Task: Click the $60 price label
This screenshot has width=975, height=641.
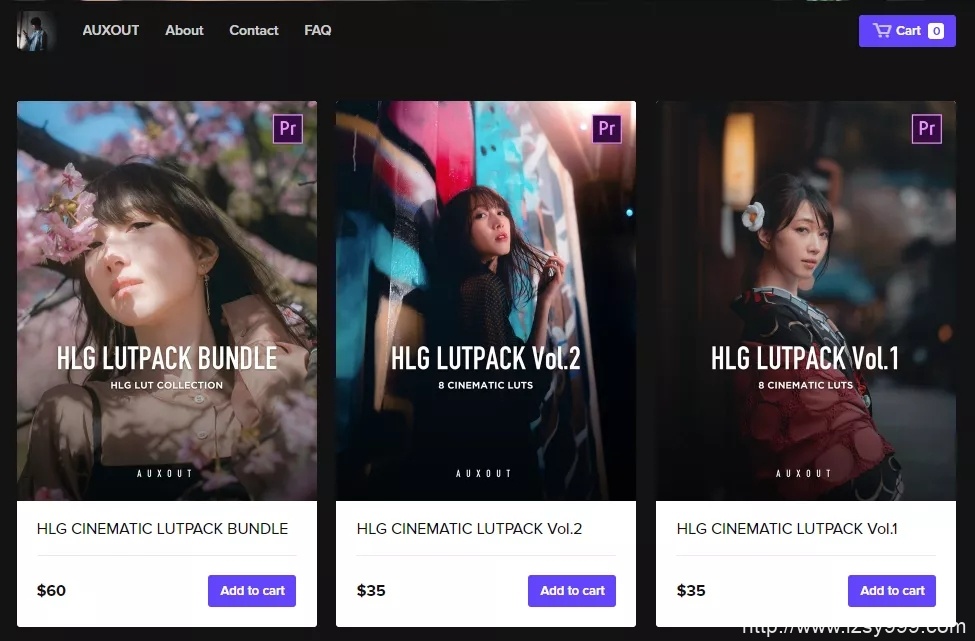Action: tap(51, 591)
